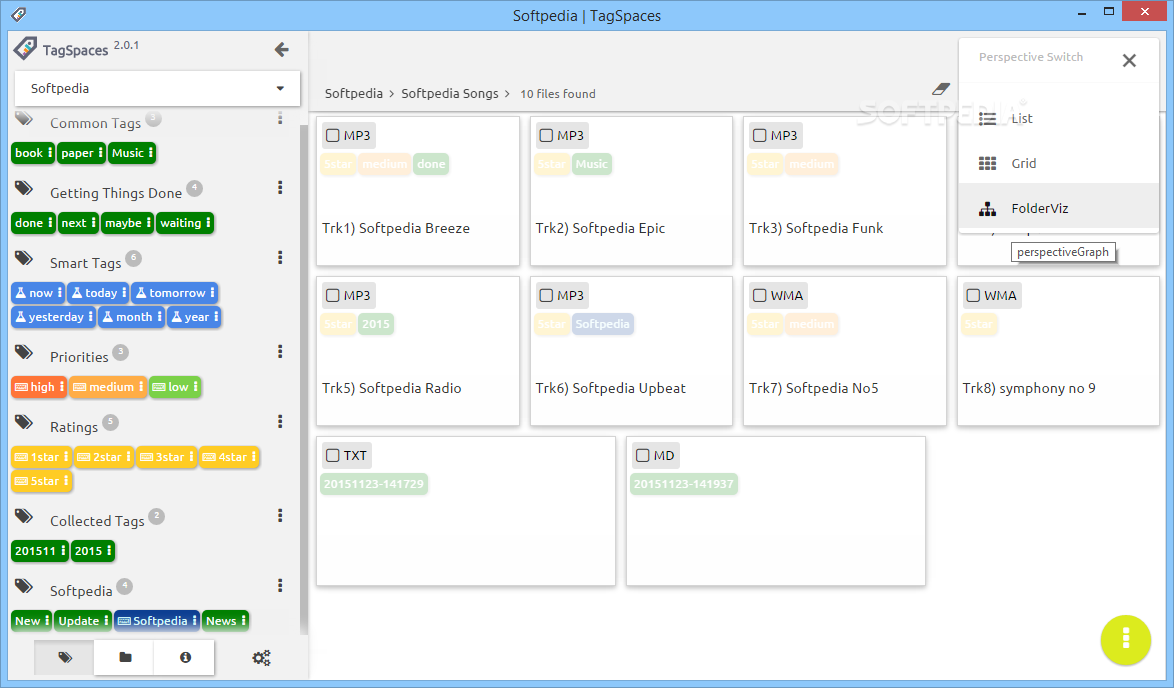The height and width of the screenshot is (688, 1174).
Task: Close the Perspective Switch panel
Action: 1129,61
